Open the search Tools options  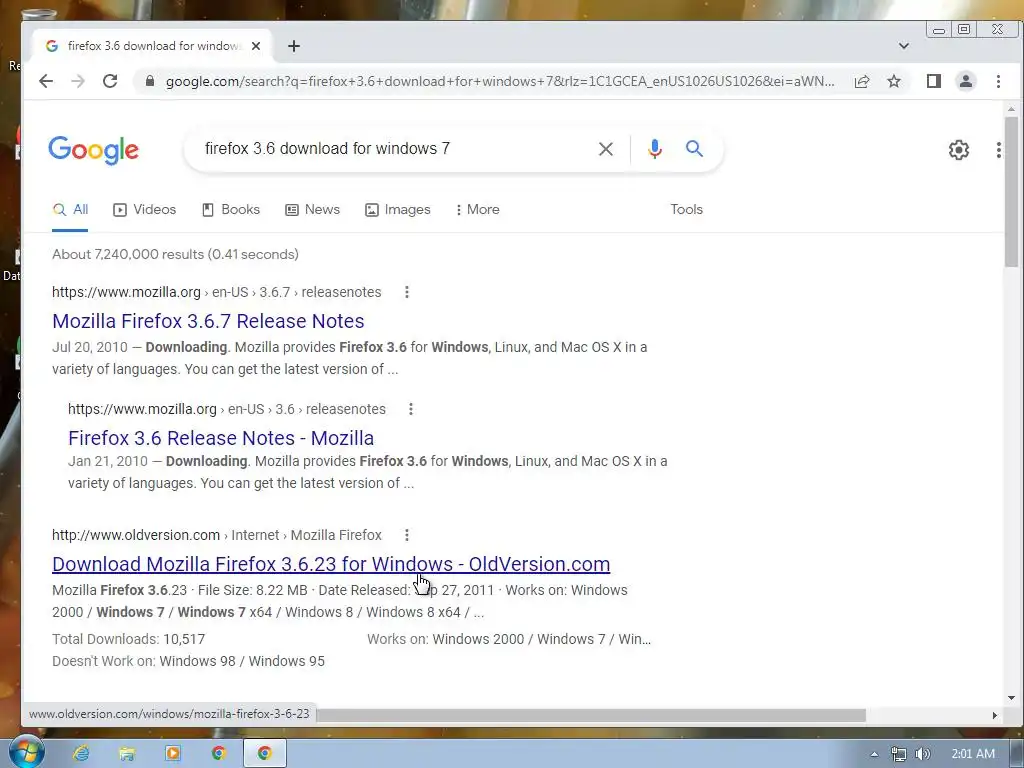(x=686, y=210)
